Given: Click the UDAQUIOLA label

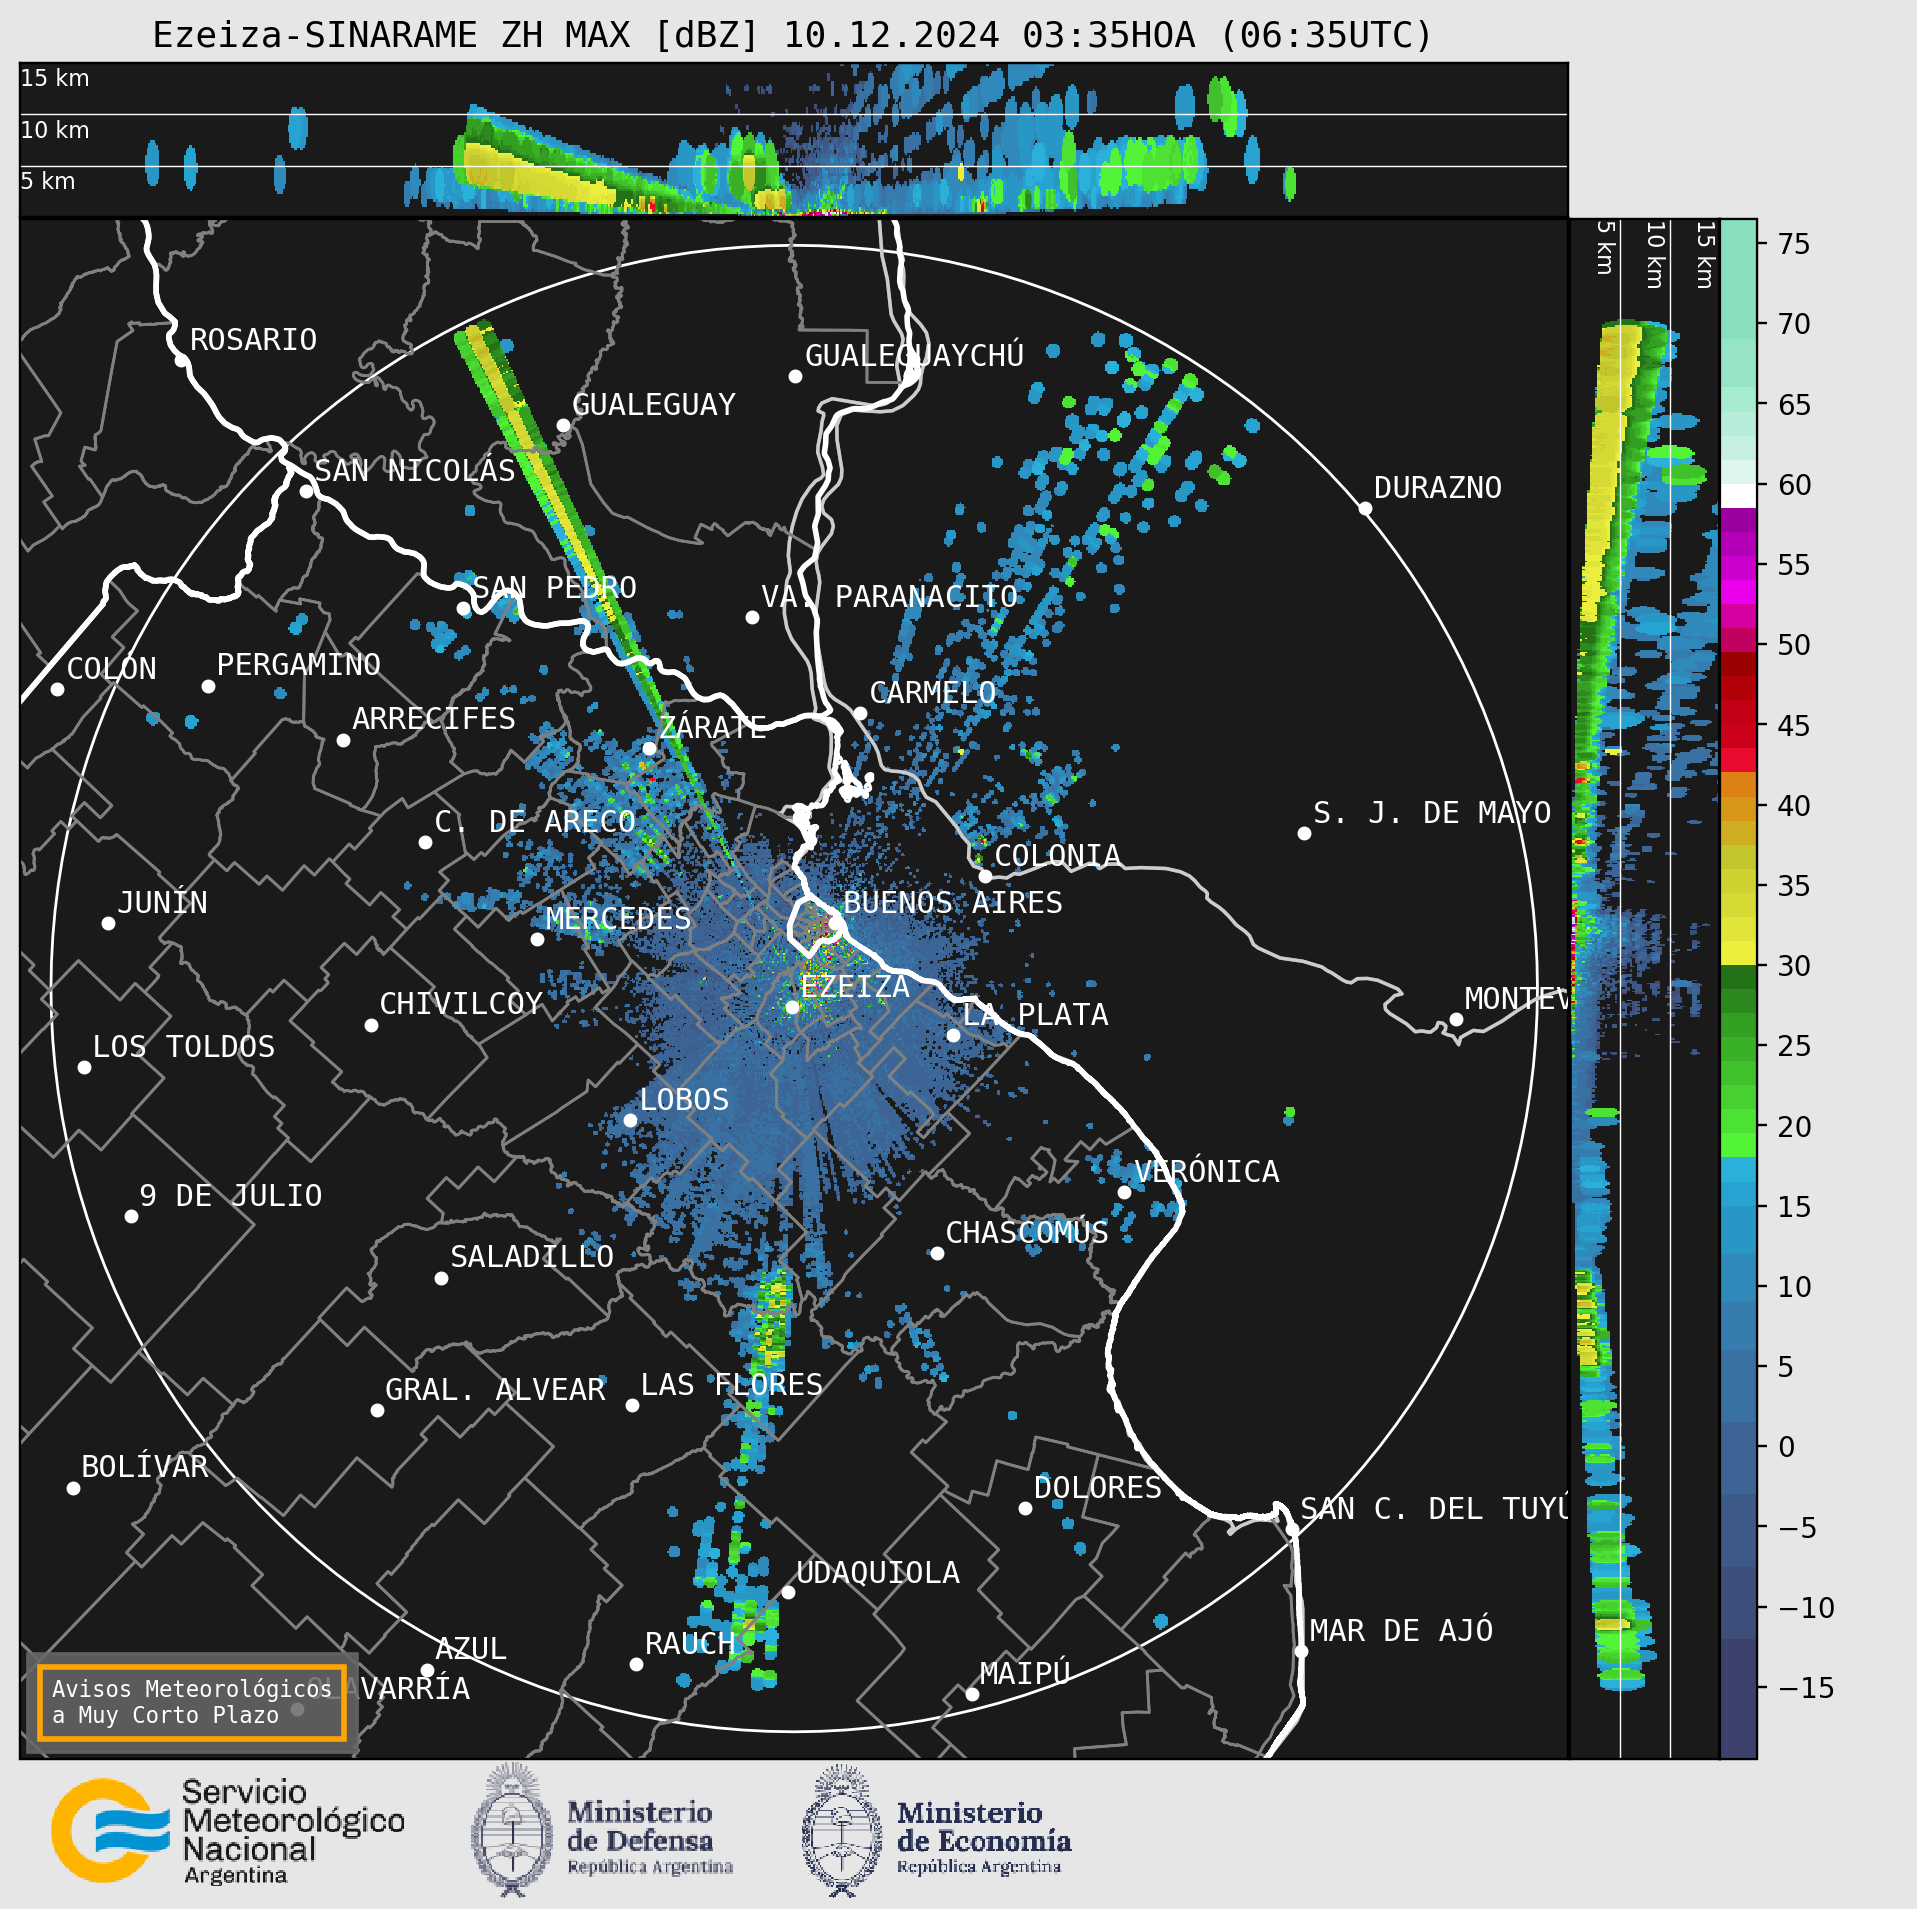Looking at the screenshot, I should (x=877, y=1573).
